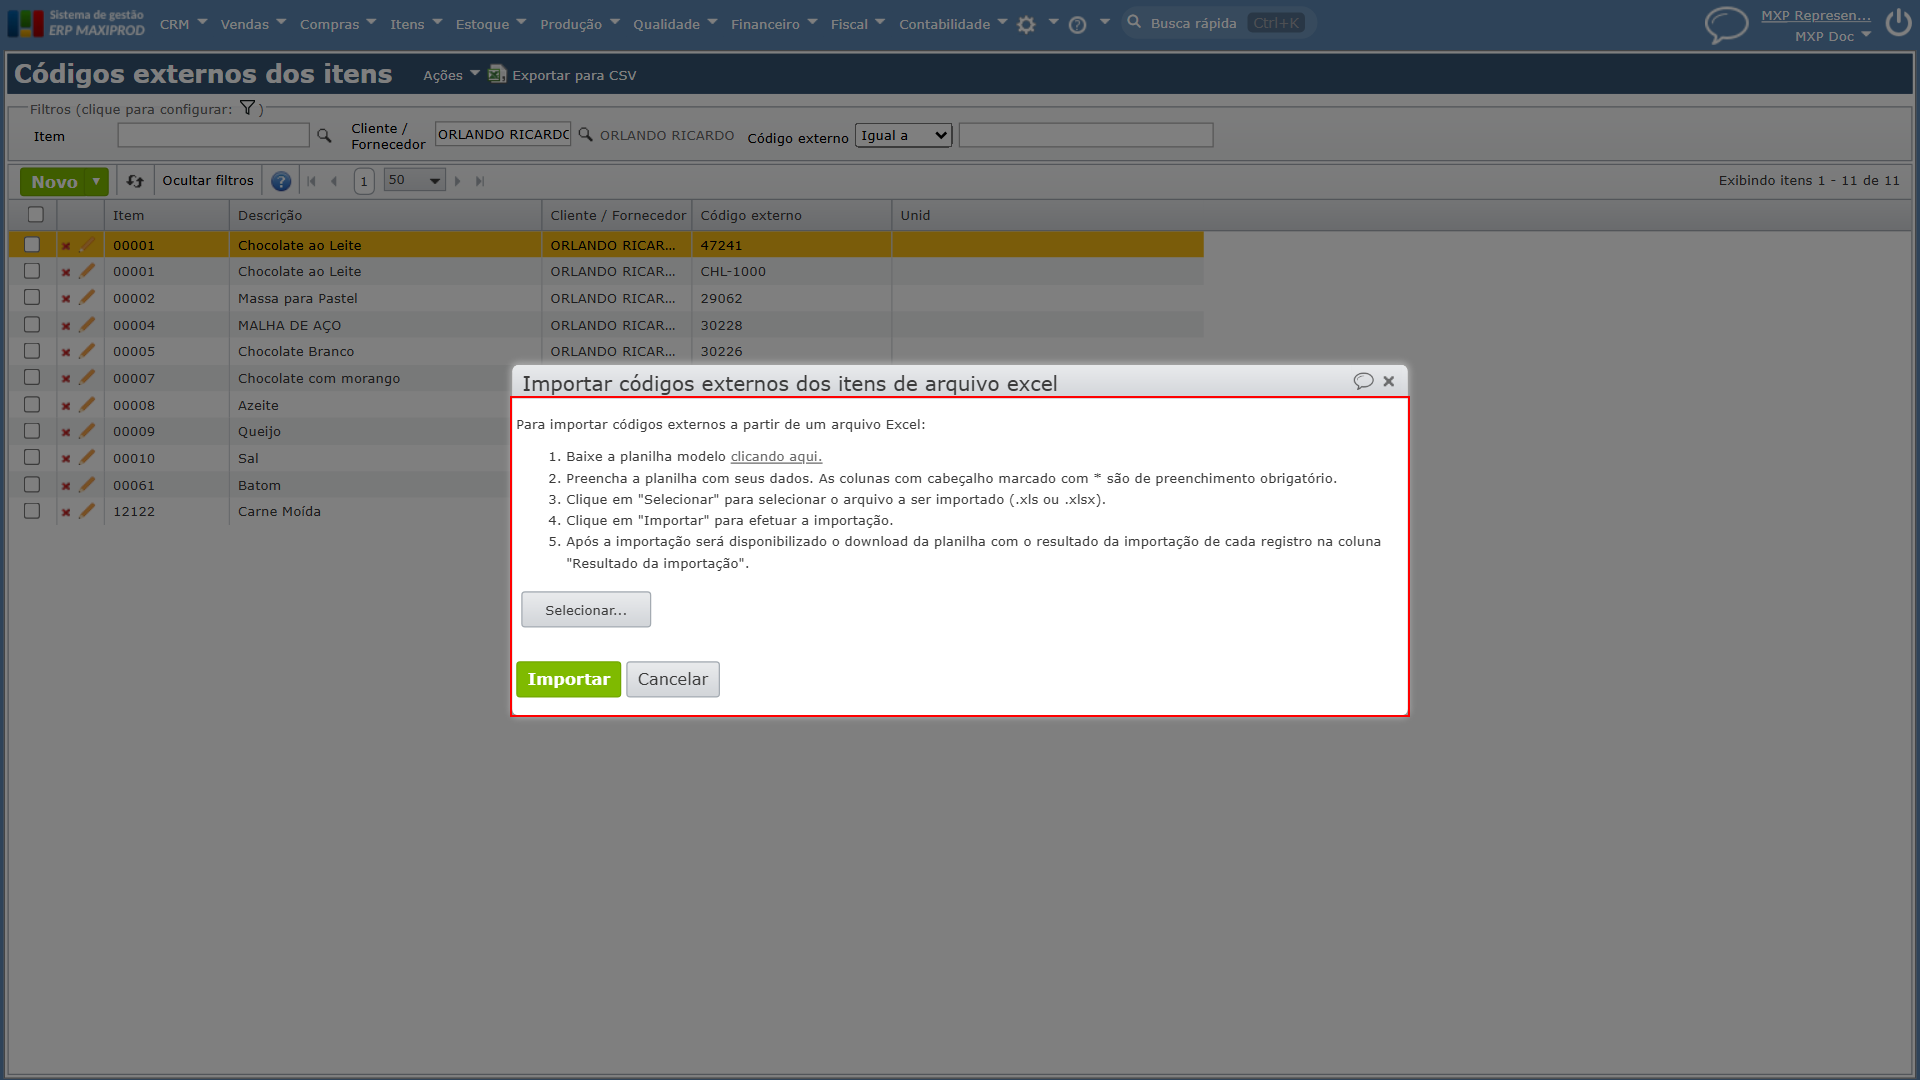
Task: Check the box for CHL-1000 row
Action: point(32,271)
